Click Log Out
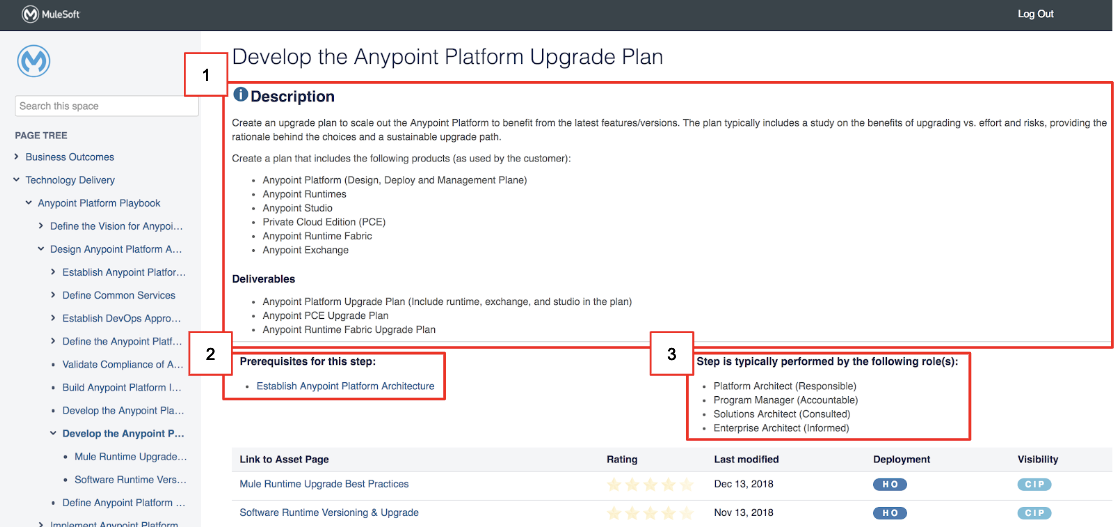Image resolution: width=1117 pixels, height=527 pixels. coord(1035,14)
